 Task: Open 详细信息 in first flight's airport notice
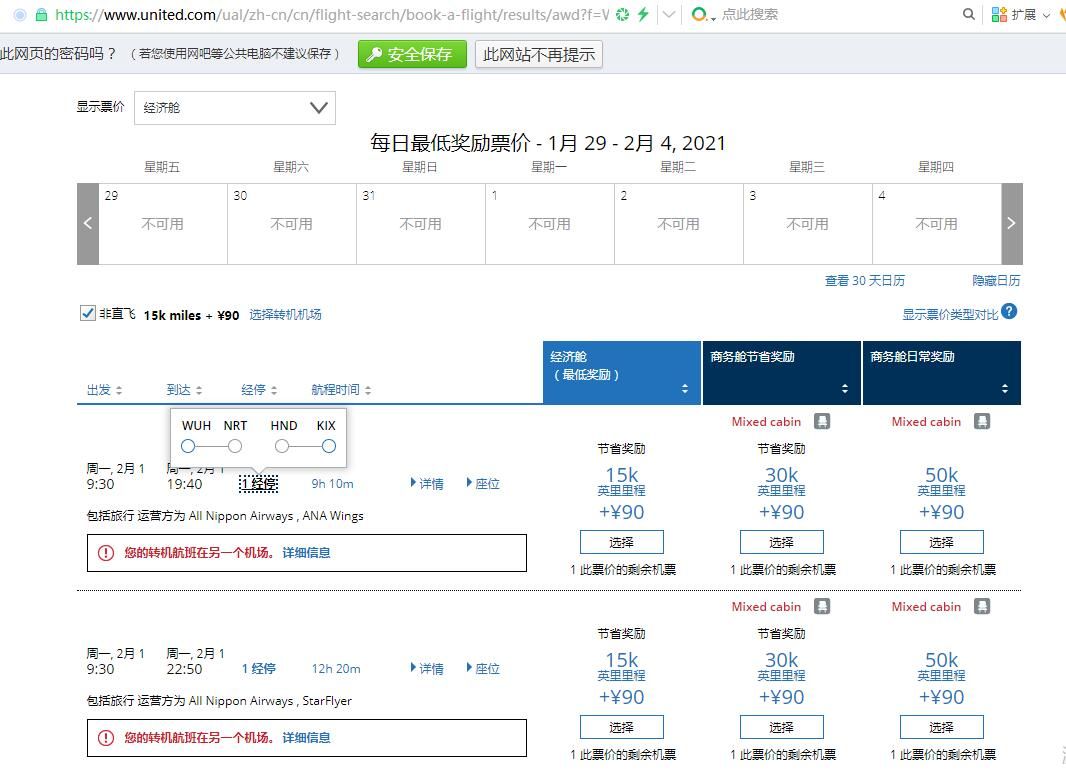(306, 552)
